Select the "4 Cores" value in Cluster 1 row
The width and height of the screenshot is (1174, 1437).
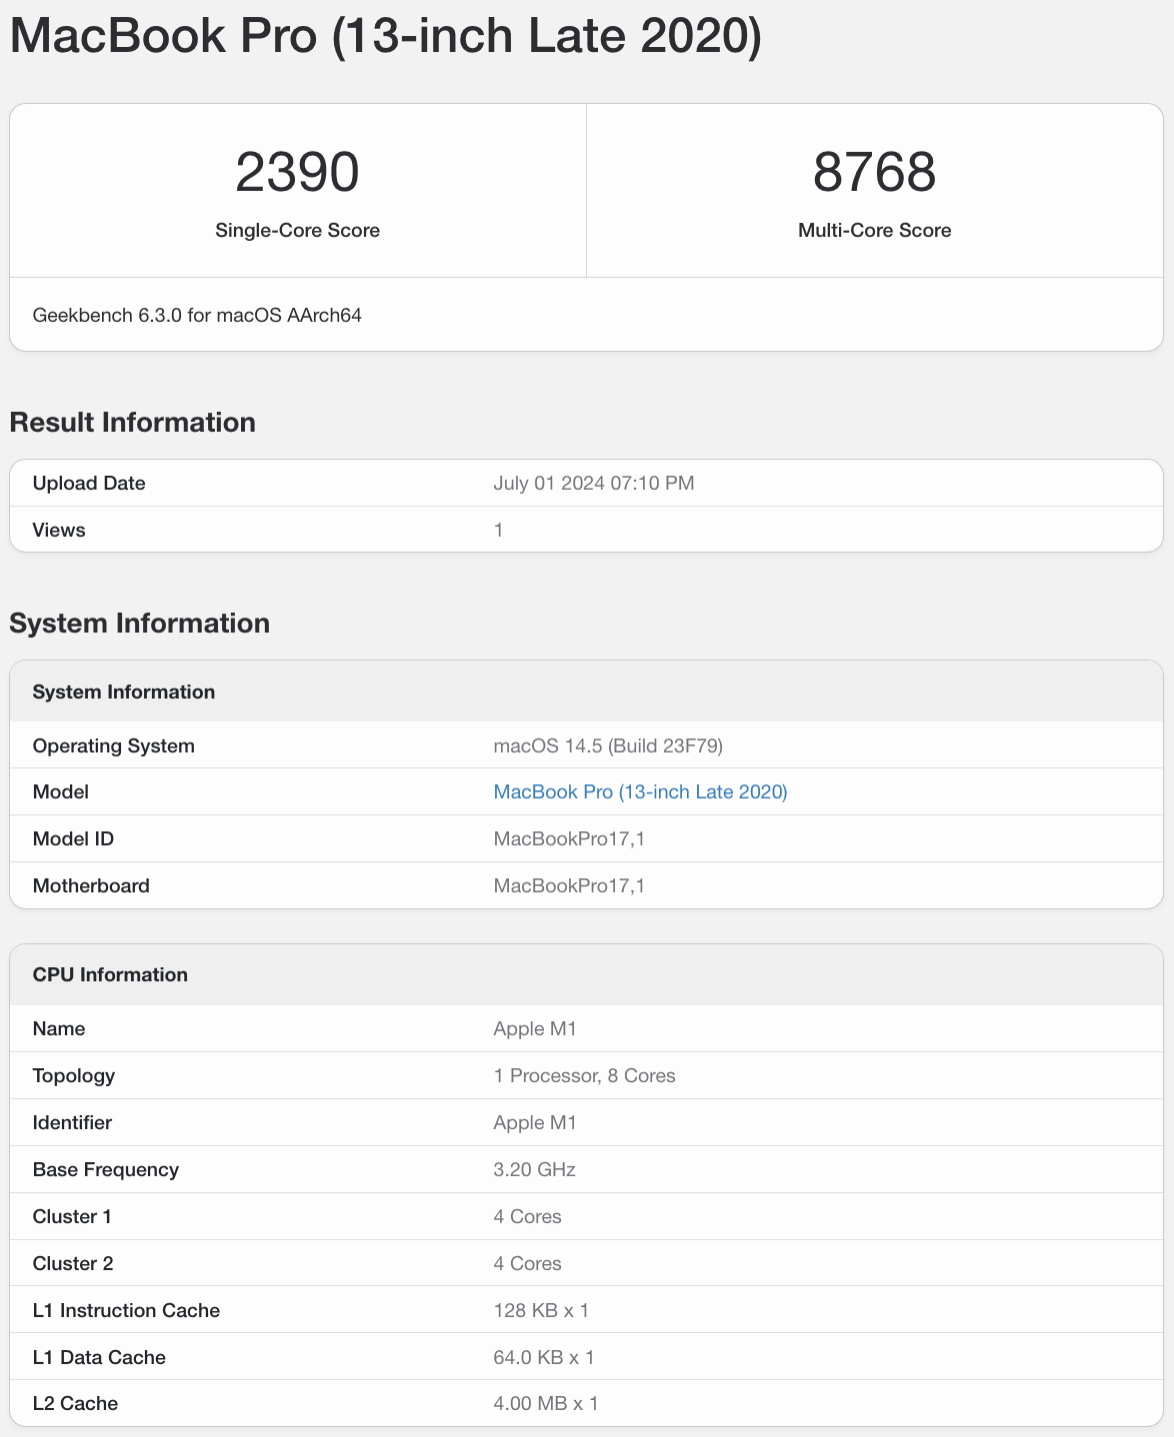(528, 1217)
